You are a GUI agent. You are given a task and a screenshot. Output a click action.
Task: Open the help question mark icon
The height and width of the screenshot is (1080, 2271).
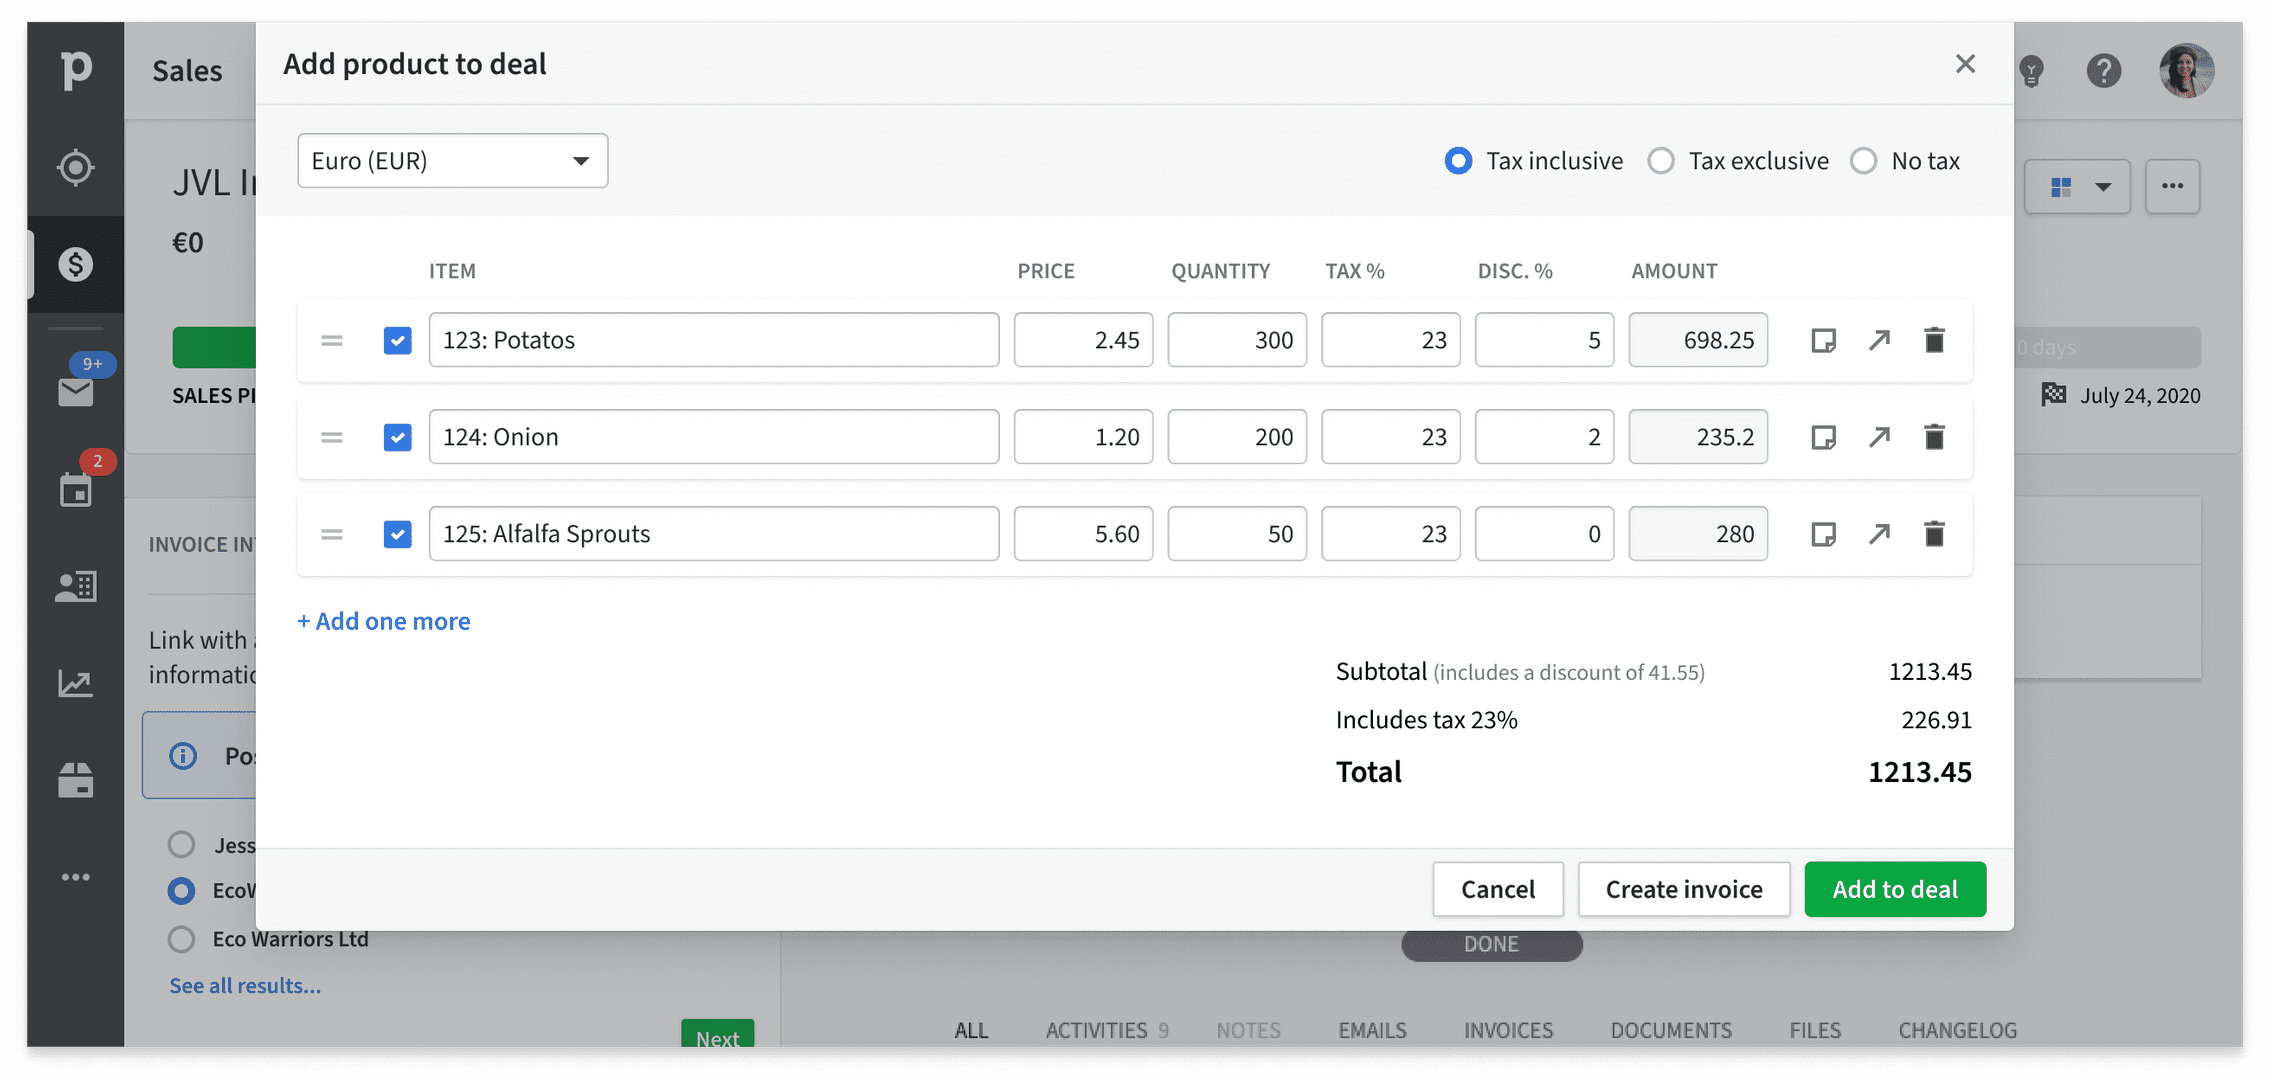pos(2104,70)
